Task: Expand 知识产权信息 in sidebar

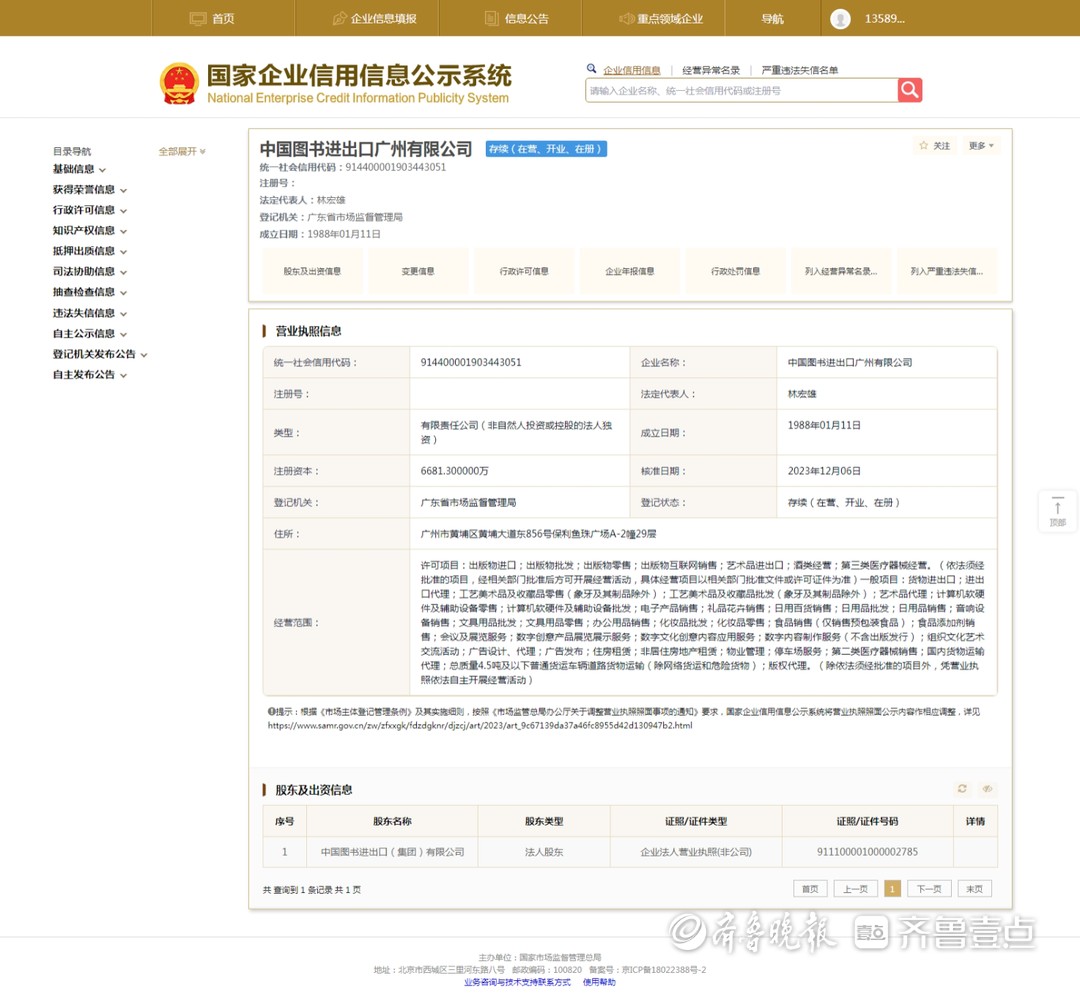Action: 90,231
